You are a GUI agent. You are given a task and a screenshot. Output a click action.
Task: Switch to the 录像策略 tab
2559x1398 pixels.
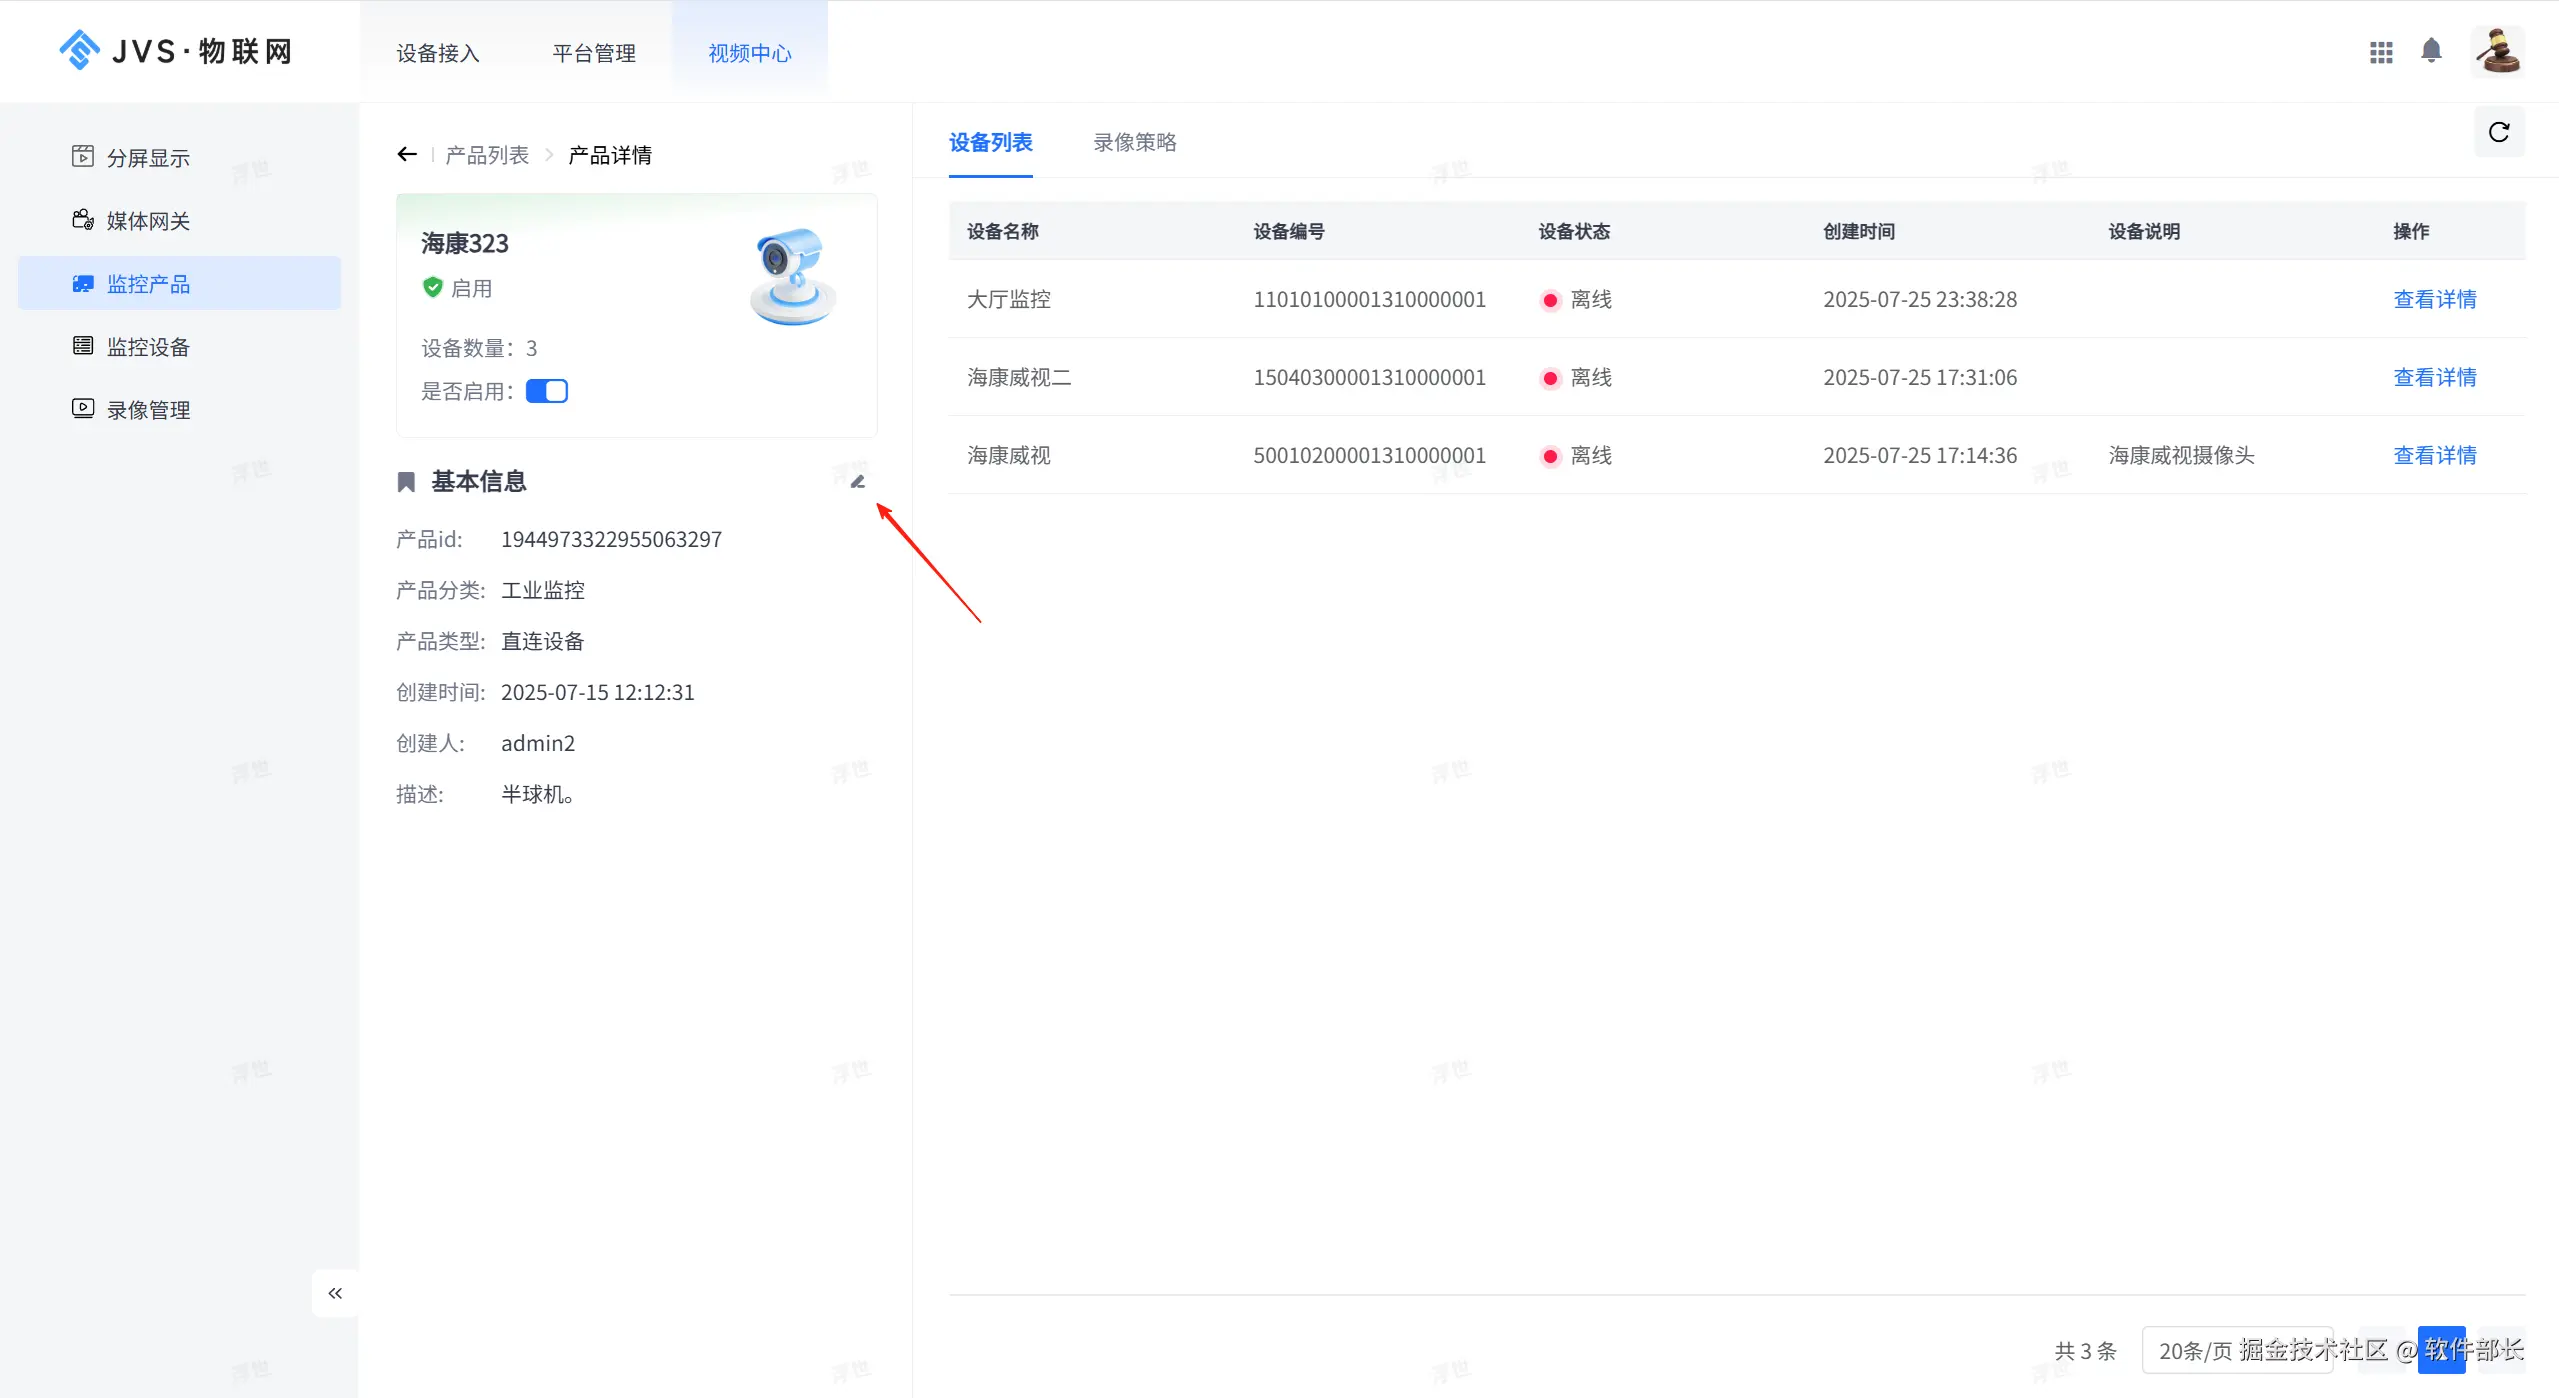1134,142
